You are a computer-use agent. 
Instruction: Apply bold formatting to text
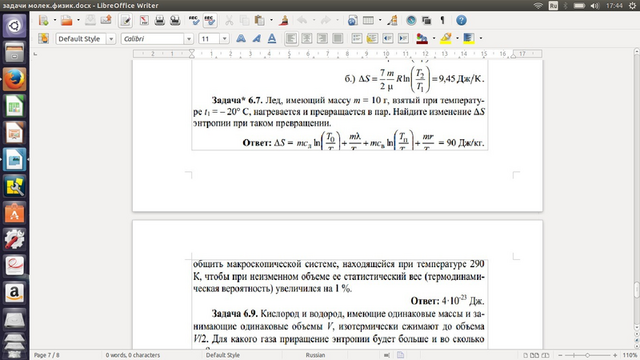tap(241, 39)
